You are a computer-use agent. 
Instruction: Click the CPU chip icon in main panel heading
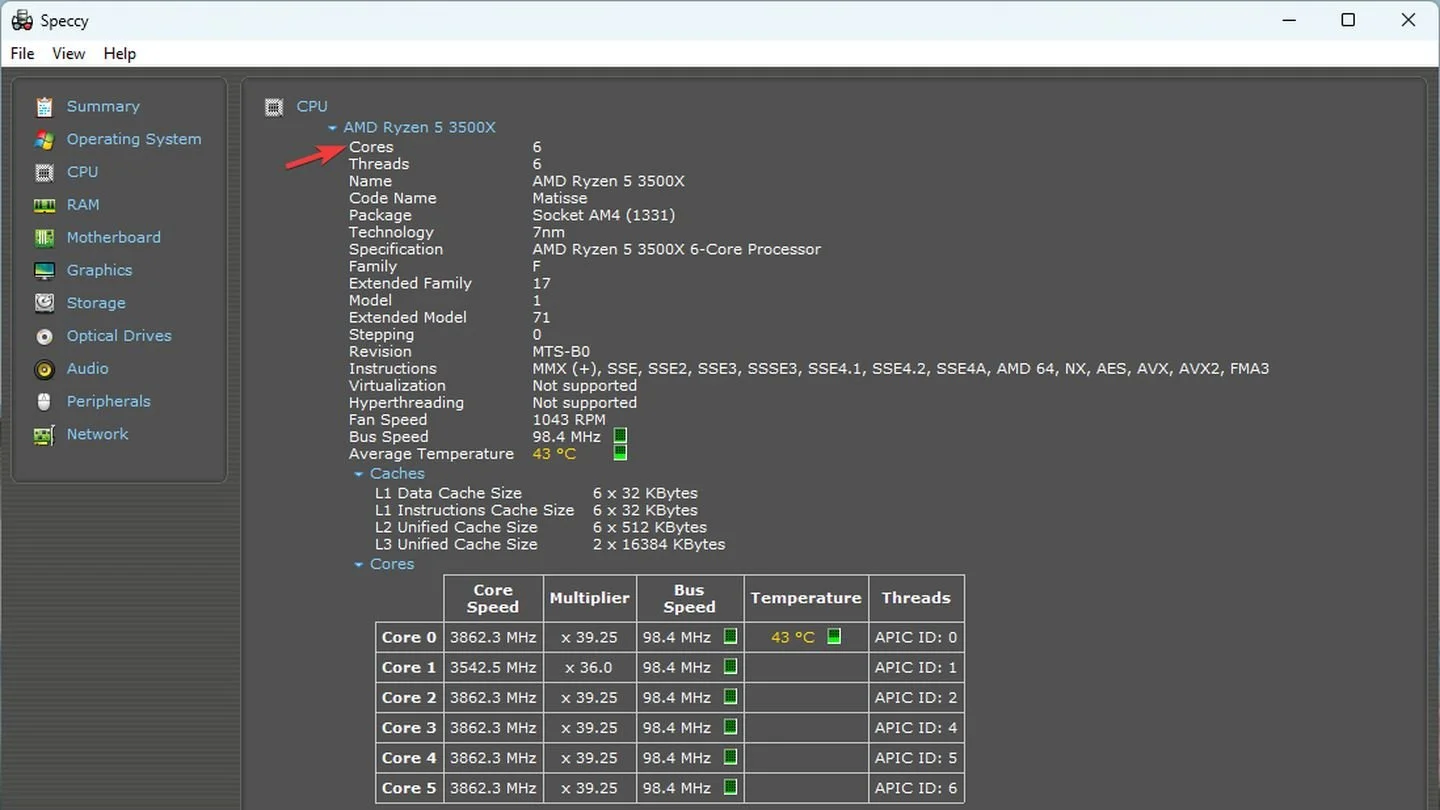tap(274, 106)
